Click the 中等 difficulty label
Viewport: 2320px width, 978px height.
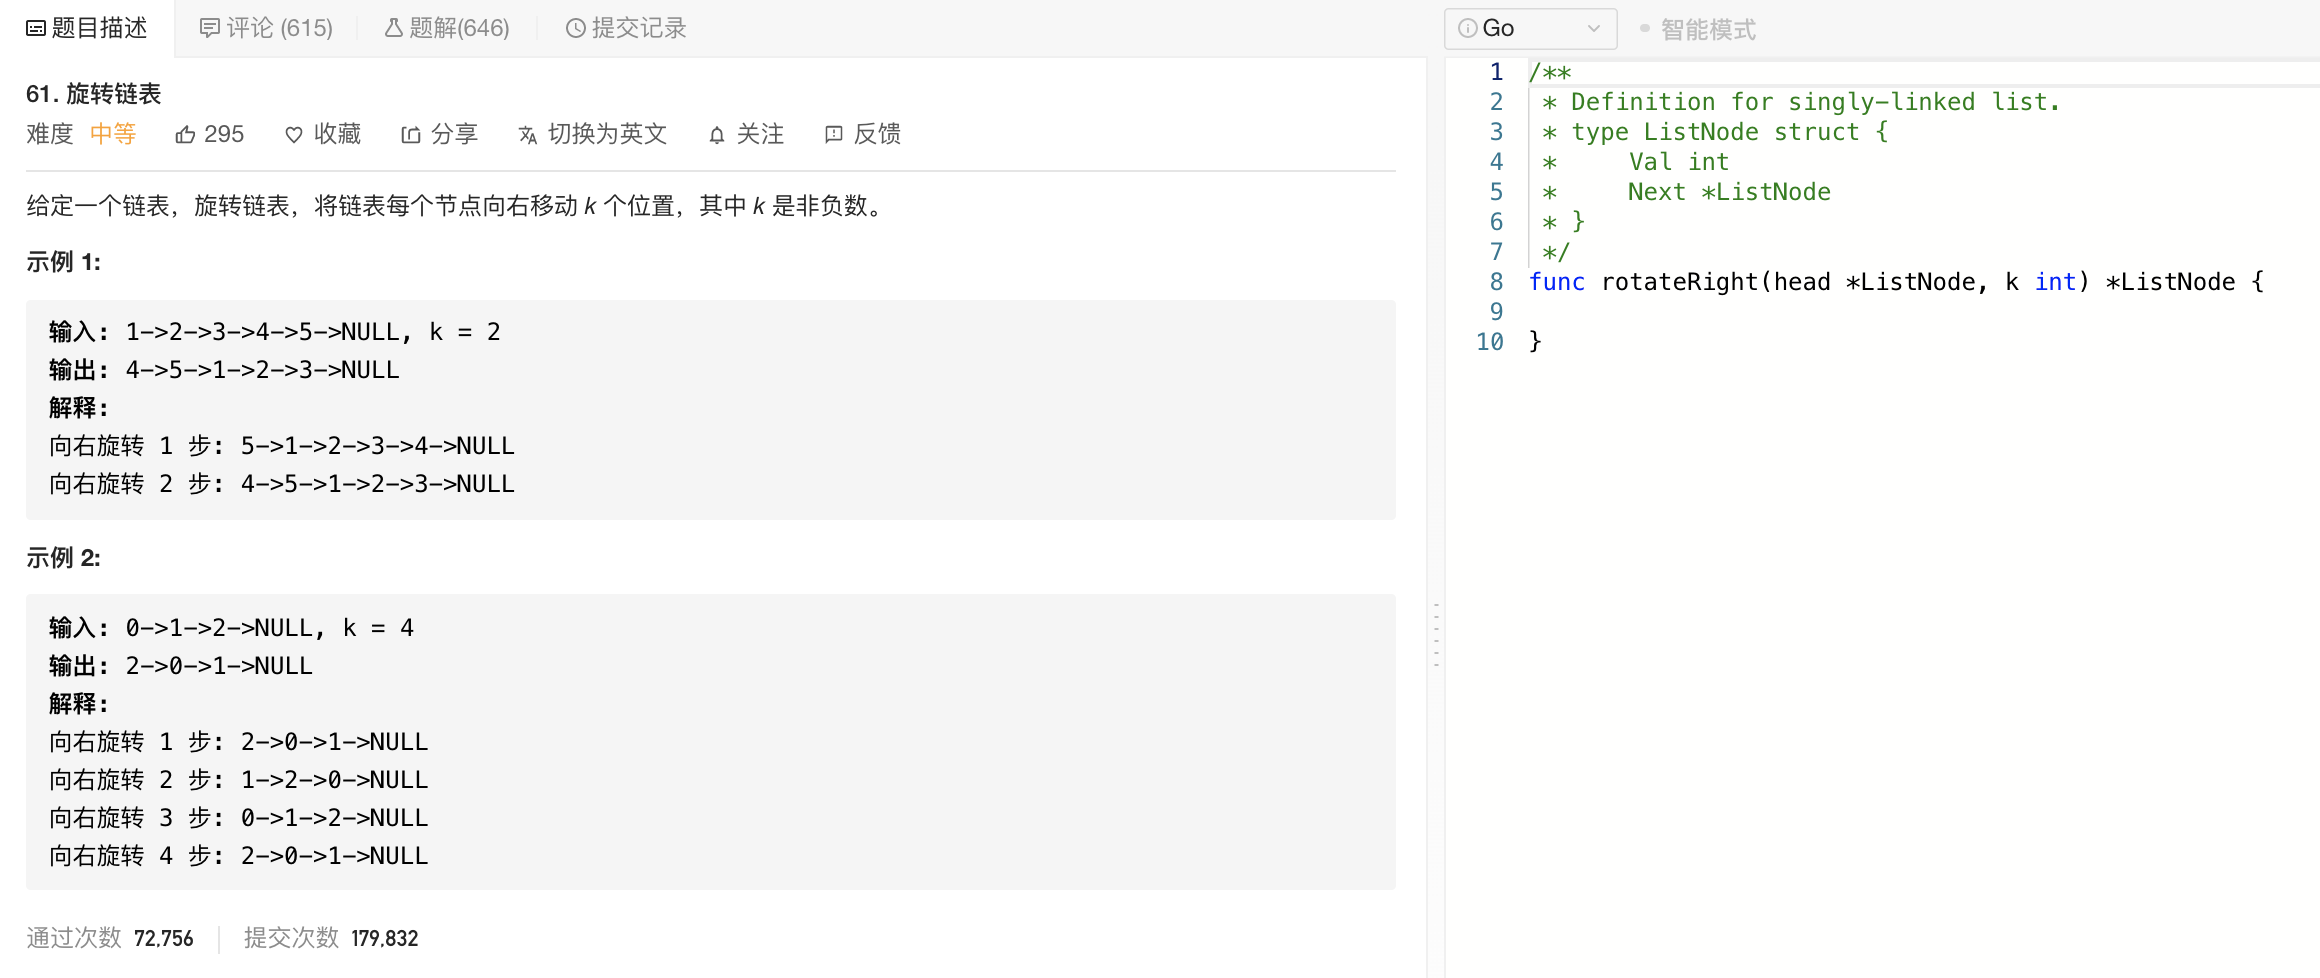(113, 135)
